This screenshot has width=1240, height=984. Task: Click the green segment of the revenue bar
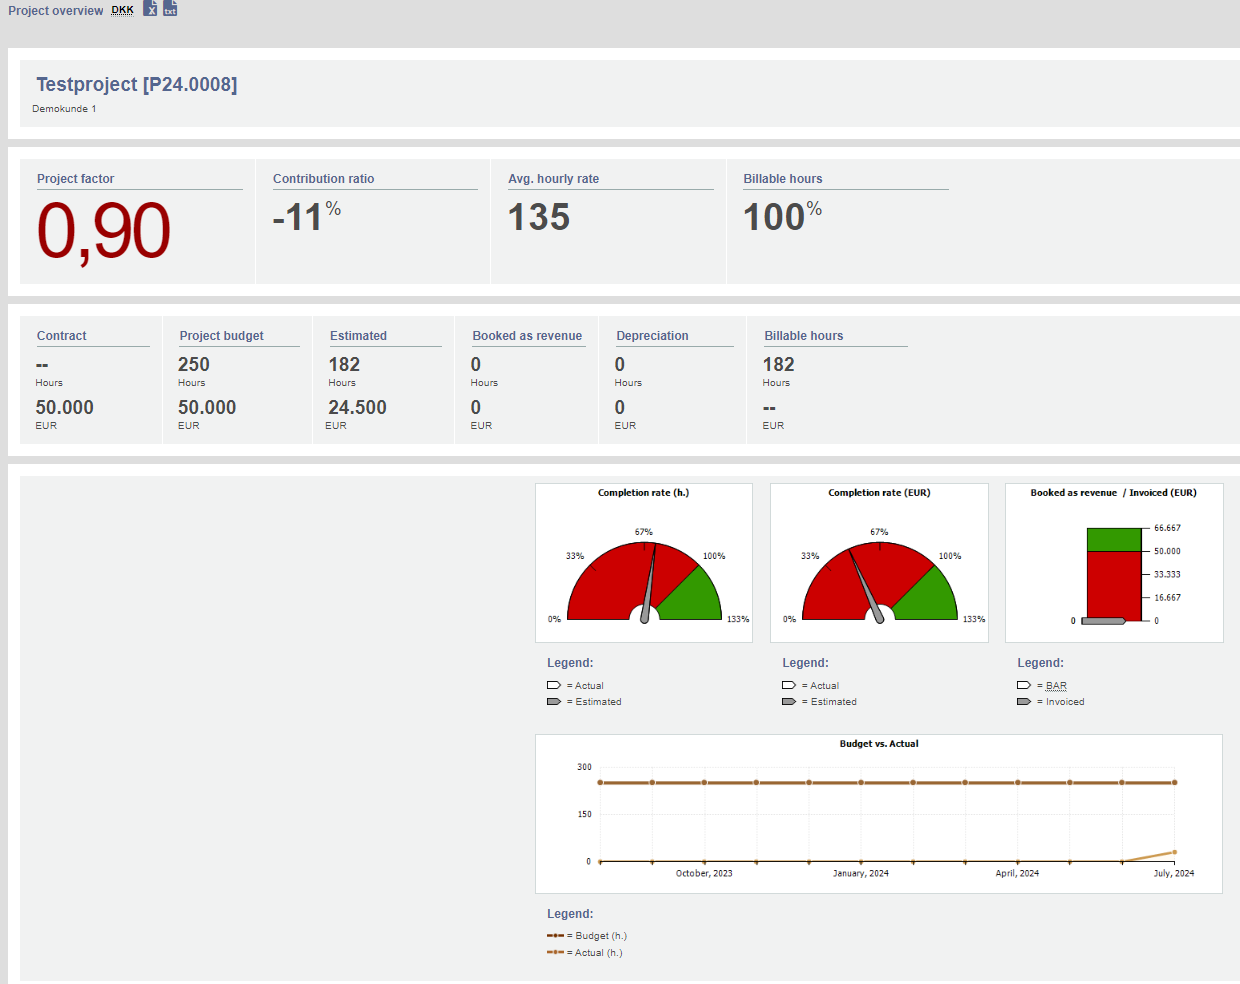pyautogui.click(x=1114, y=540)
